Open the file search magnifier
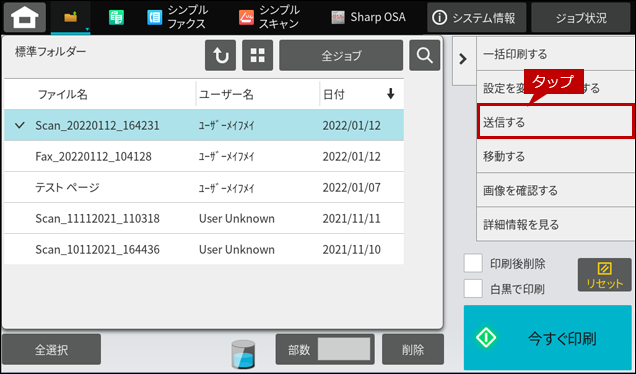Screen dimensions: 636x374 pos(425,56)
